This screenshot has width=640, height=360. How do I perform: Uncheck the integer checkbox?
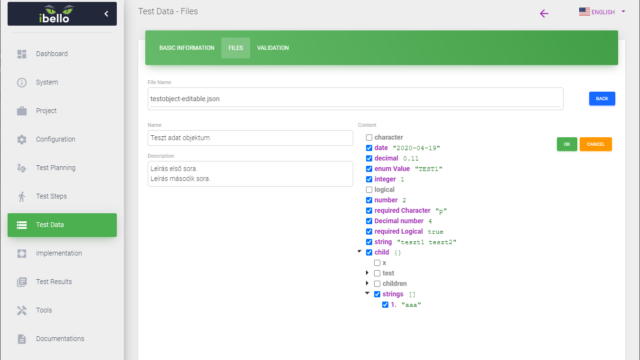369,179
